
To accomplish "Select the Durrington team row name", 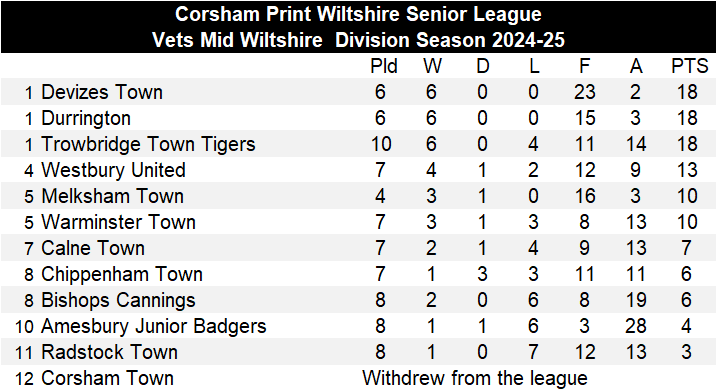I will (x=86, y=118).
